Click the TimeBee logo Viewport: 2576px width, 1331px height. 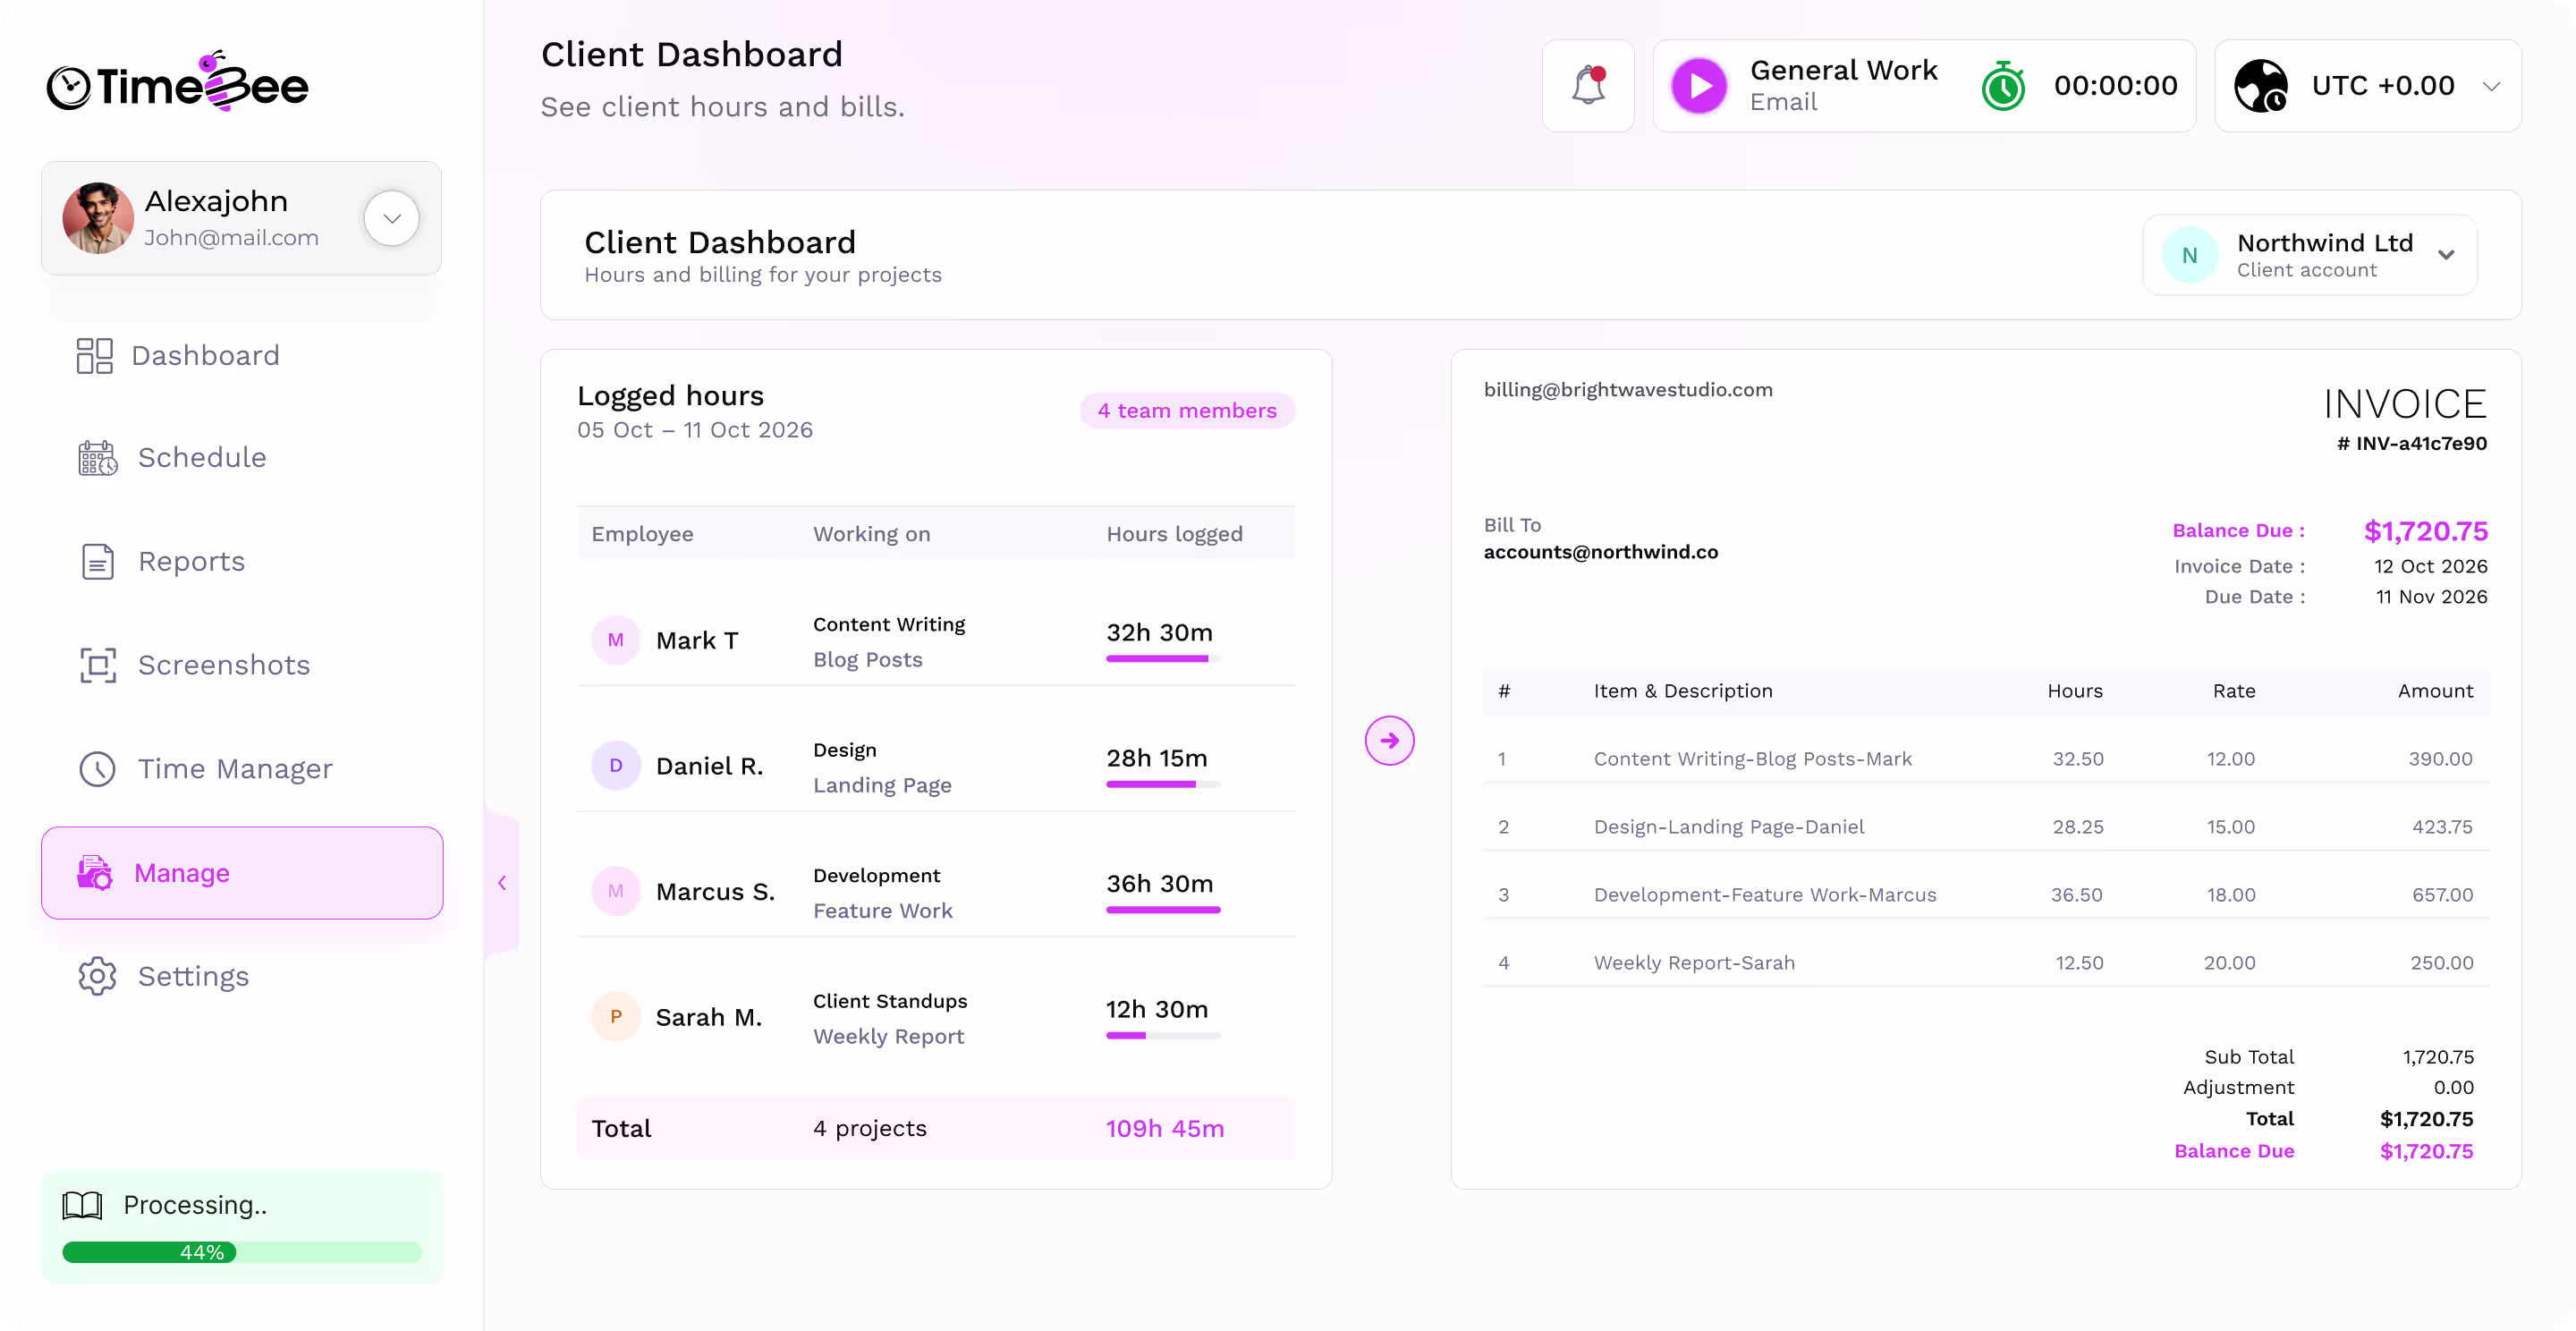click(178, 83)
